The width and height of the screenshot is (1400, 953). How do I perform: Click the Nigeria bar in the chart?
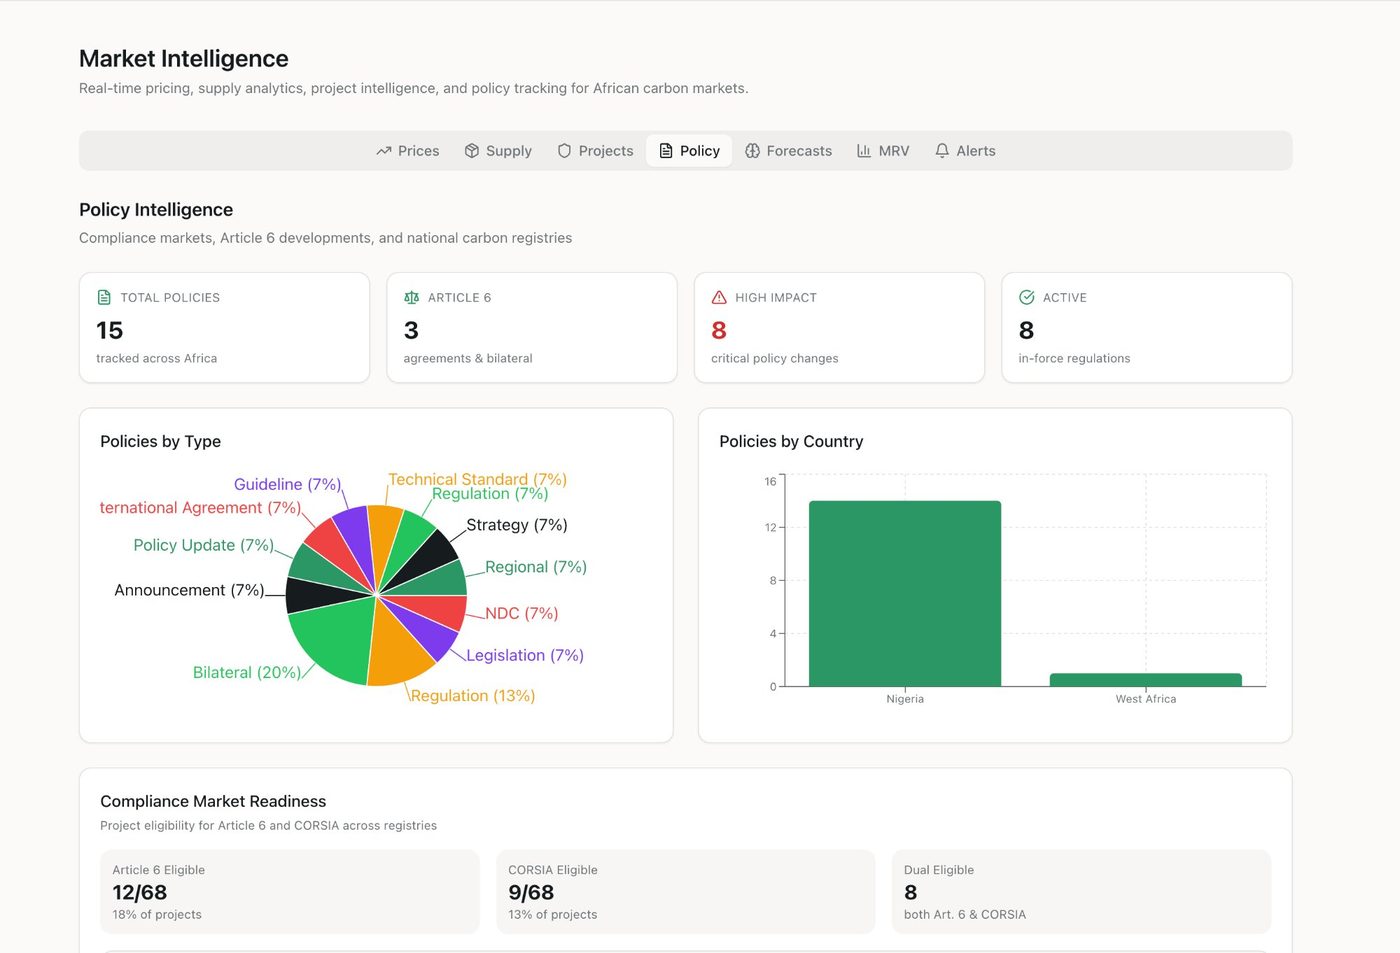pyautogui.click(x=905, y=594)
